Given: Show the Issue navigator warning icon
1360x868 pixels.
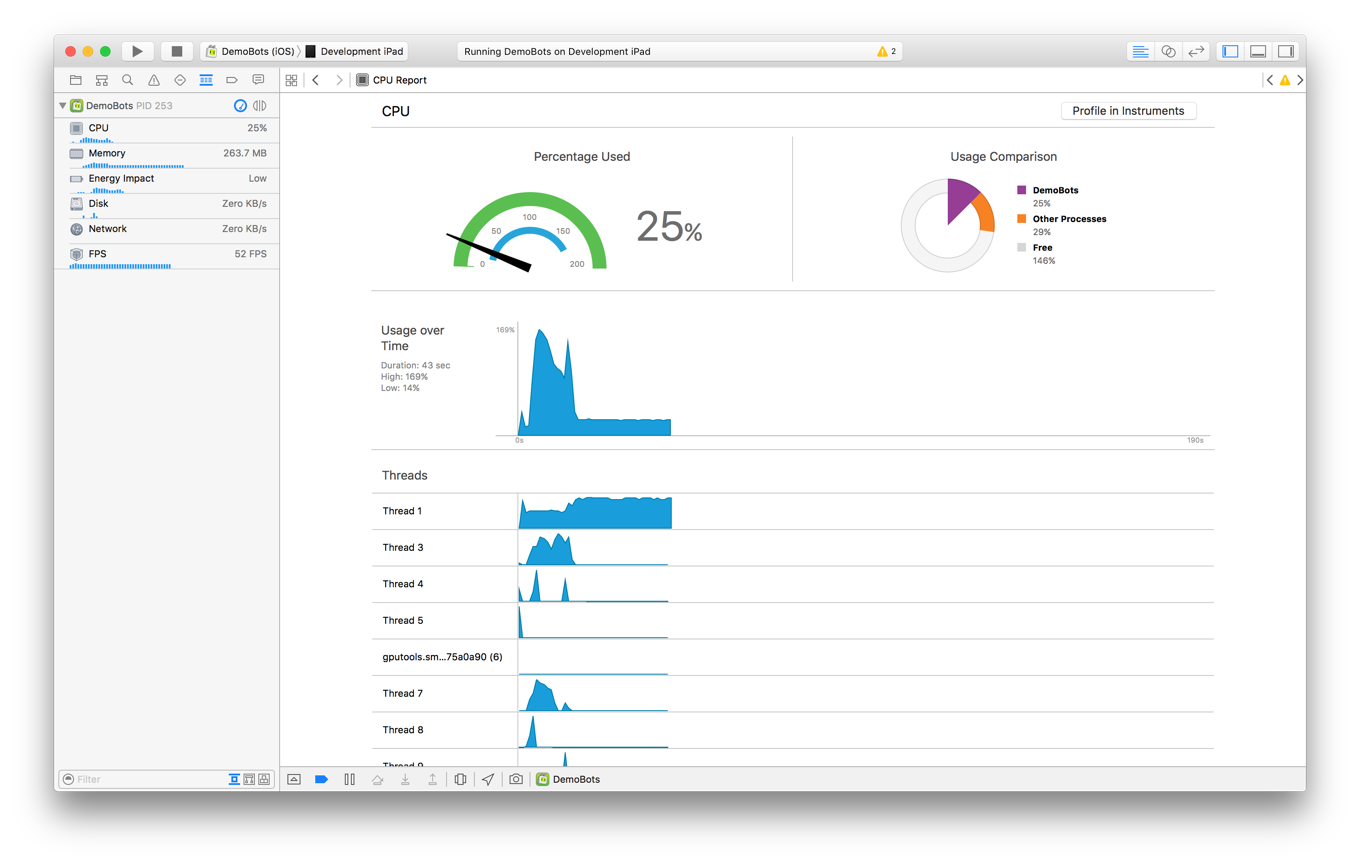Looking at the screenshot, I should pos(153,80).
